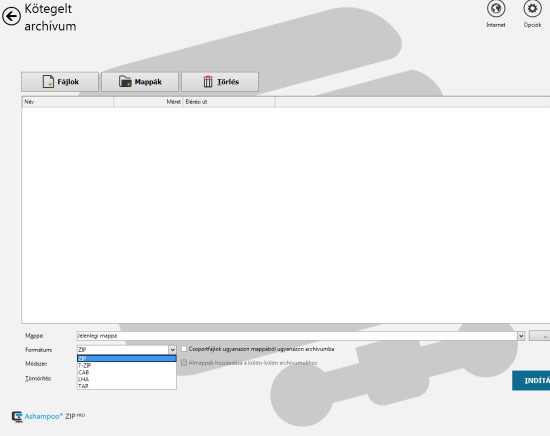The image size is (550, 436).
Task: Browse for folder with the ... button
Action: click(x=539, y=336)
